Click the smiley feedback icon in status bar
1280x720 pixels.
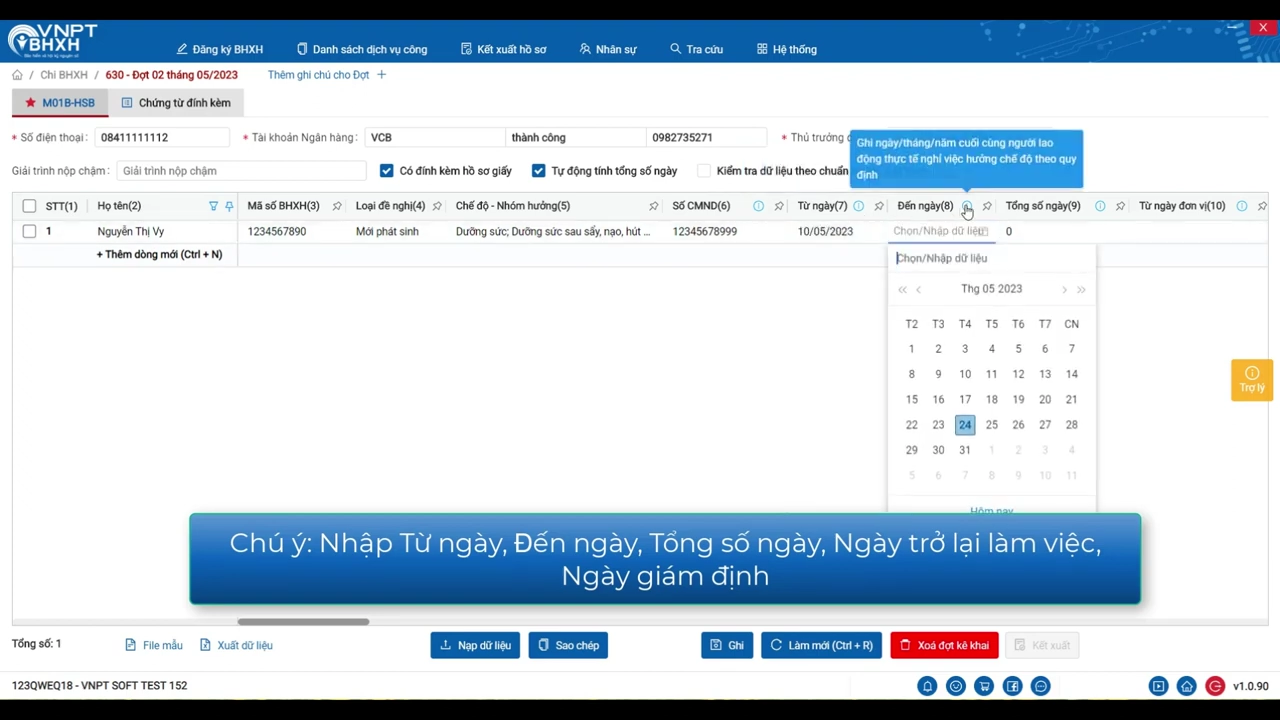[956, 686]
